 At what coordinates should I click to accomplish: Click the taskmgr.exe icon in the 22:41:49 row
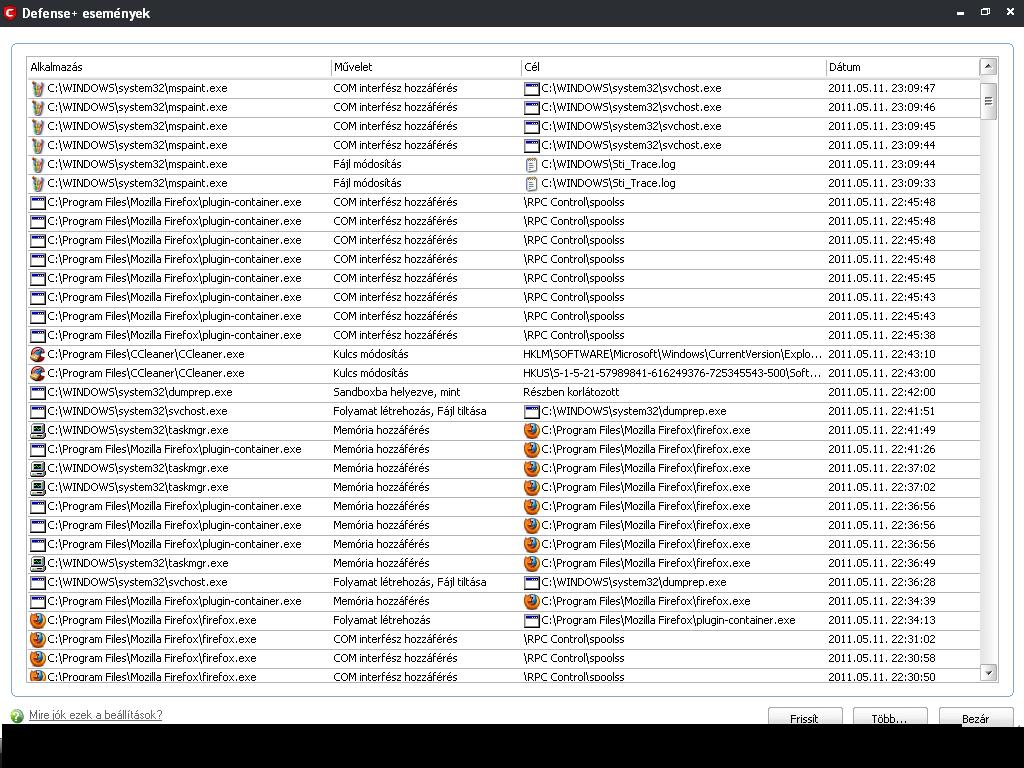point(38,430)
